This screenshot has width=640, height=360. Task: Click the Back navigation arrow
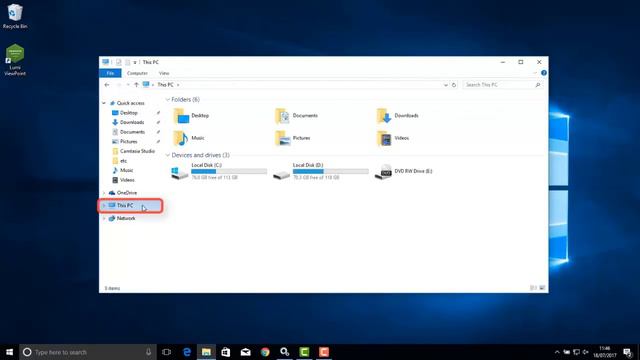107,85
